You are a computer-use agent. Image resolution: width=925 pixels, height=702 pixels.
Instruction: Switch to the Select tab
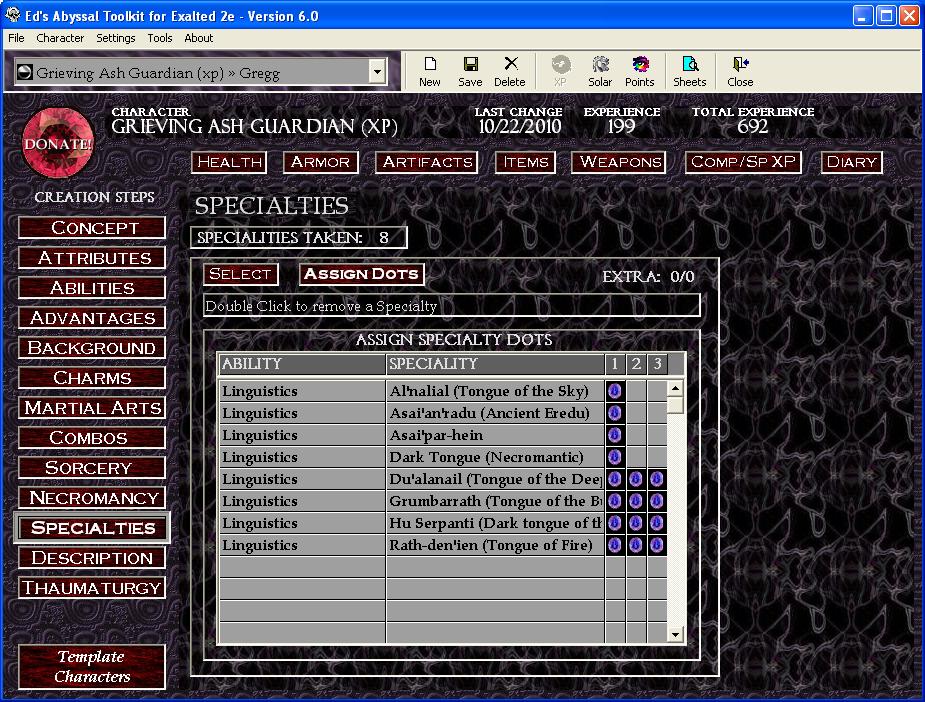[x=241, y=274]
